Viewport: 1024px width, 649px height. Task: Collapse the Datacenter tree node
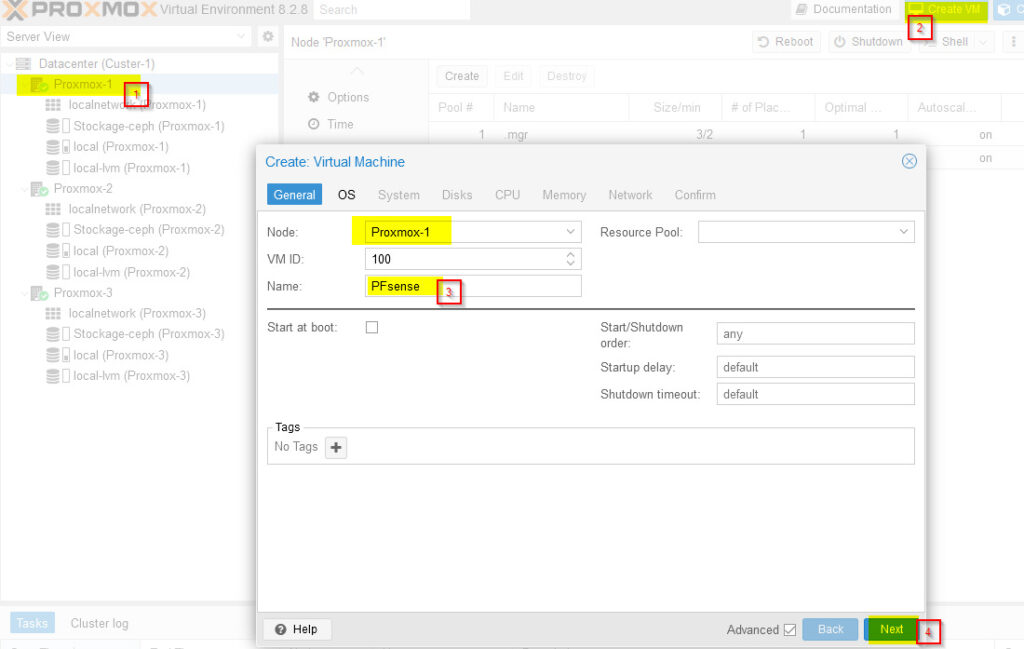(x=9, y=63)
